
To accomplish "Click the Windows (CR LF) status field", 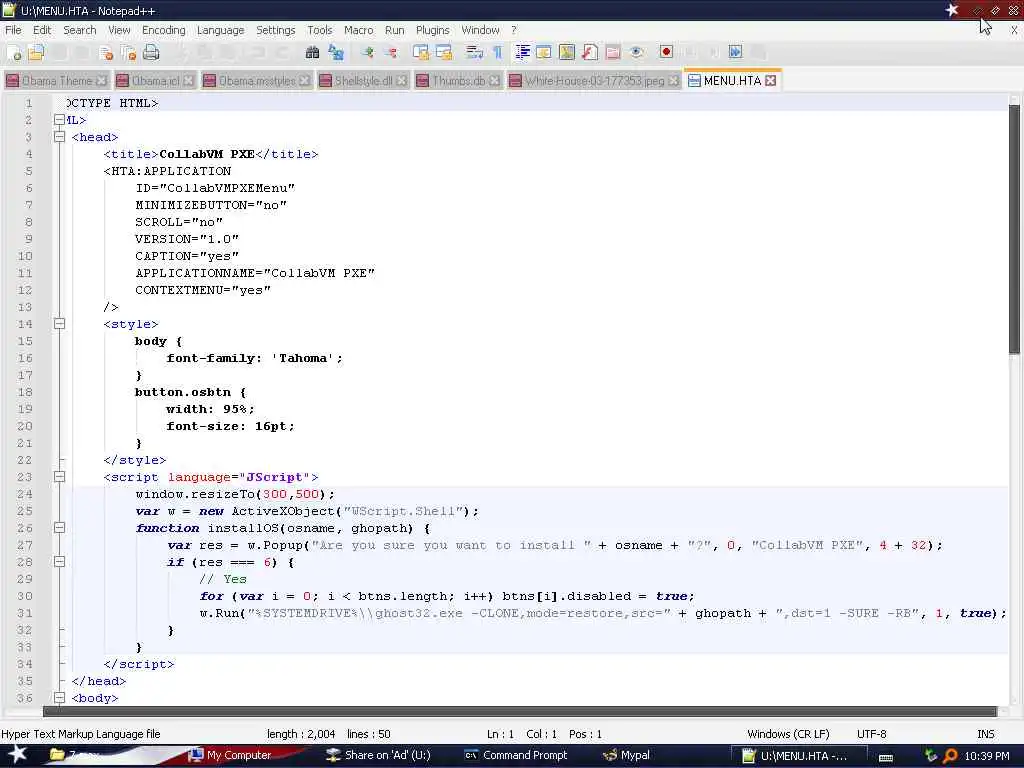I will point(788,734).
